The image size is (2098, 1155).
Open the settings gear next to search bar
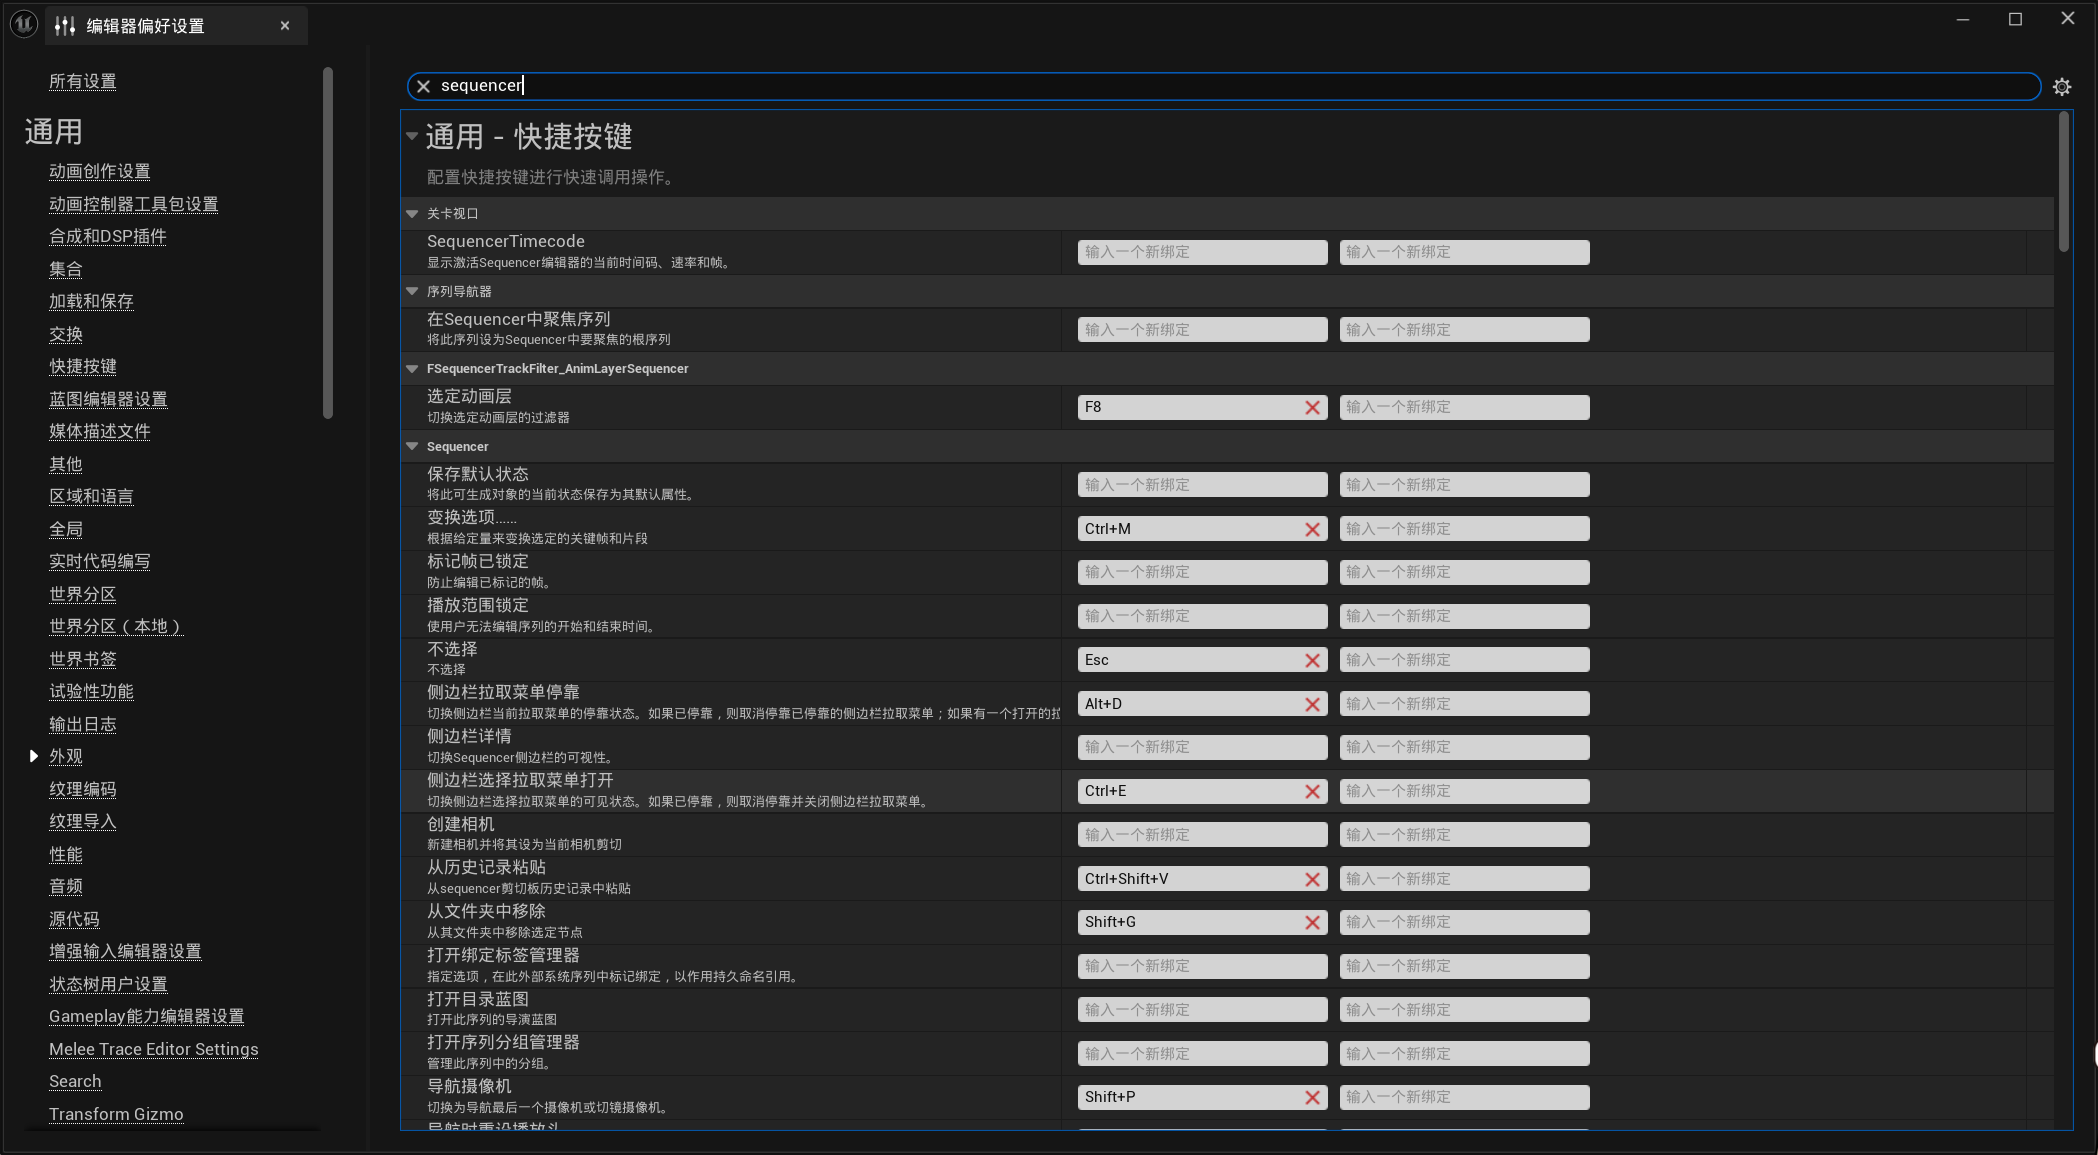pyautogui.click(x=2061, y=87)
